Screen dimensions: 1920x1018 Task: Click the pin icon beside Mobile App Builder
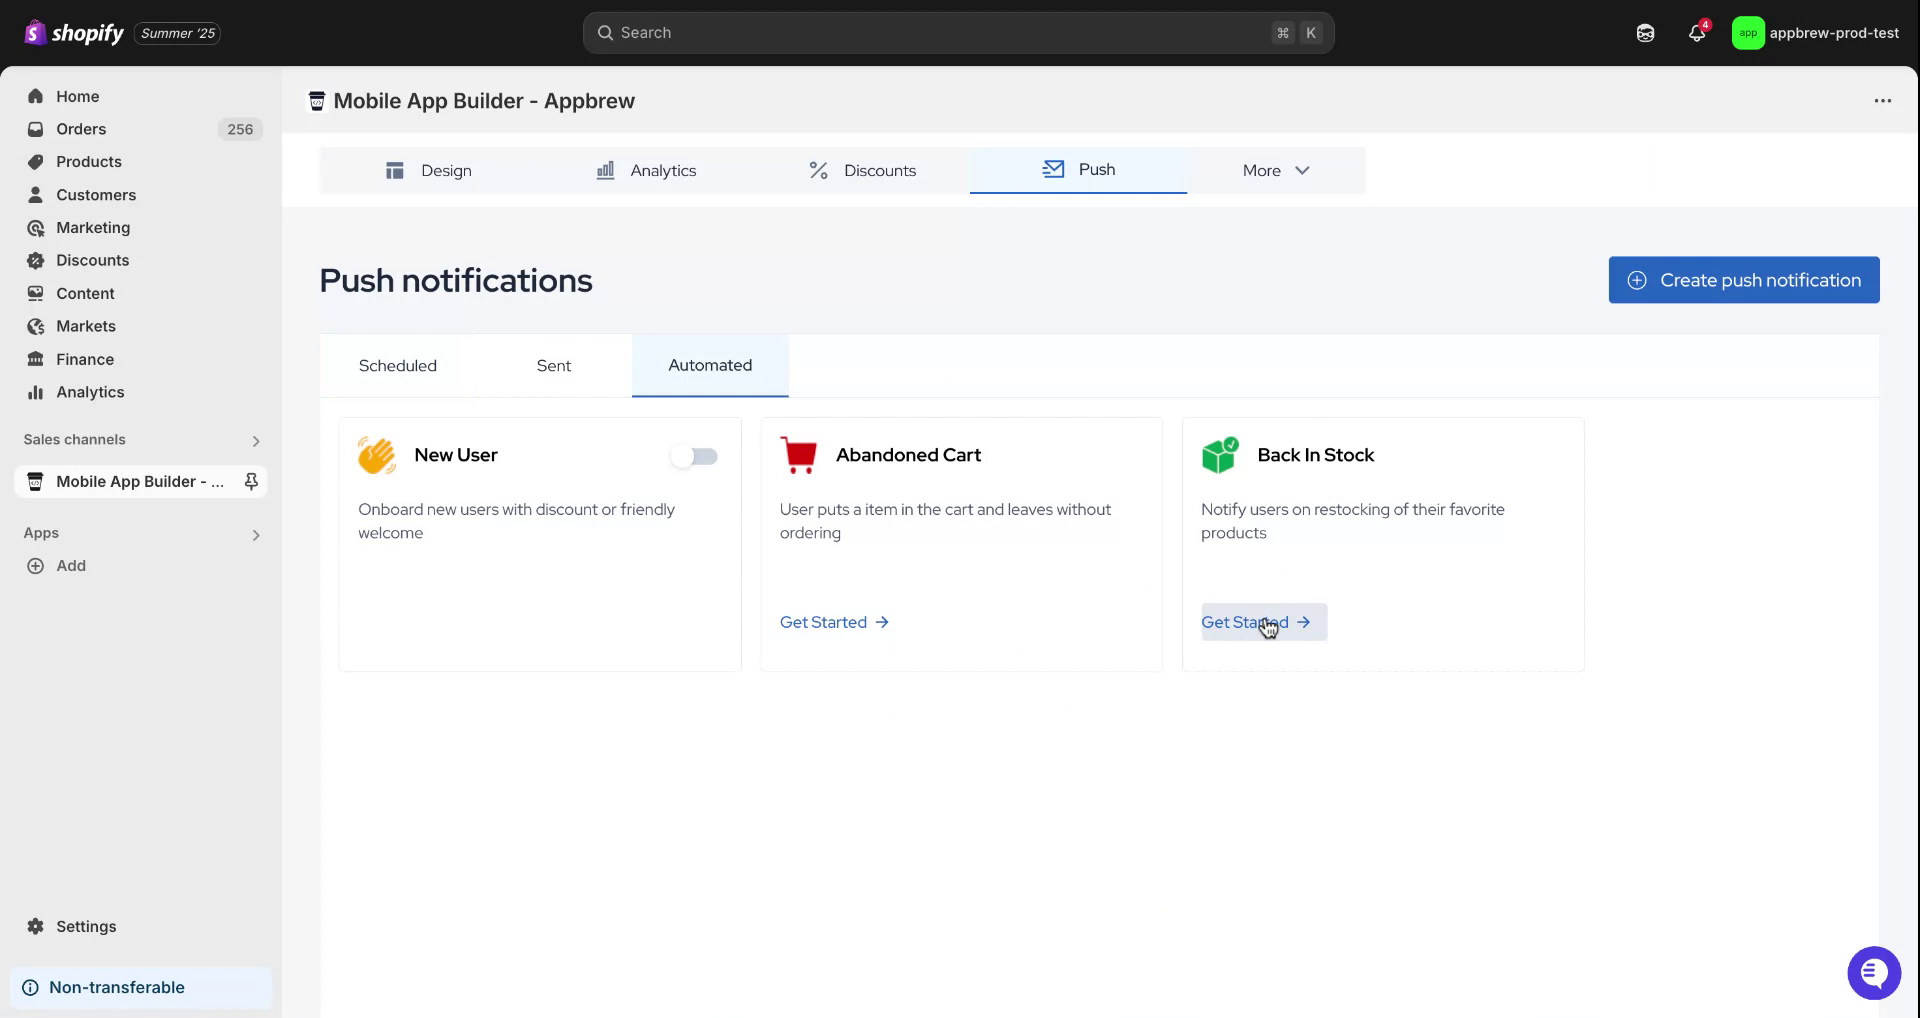pos(251,482)
